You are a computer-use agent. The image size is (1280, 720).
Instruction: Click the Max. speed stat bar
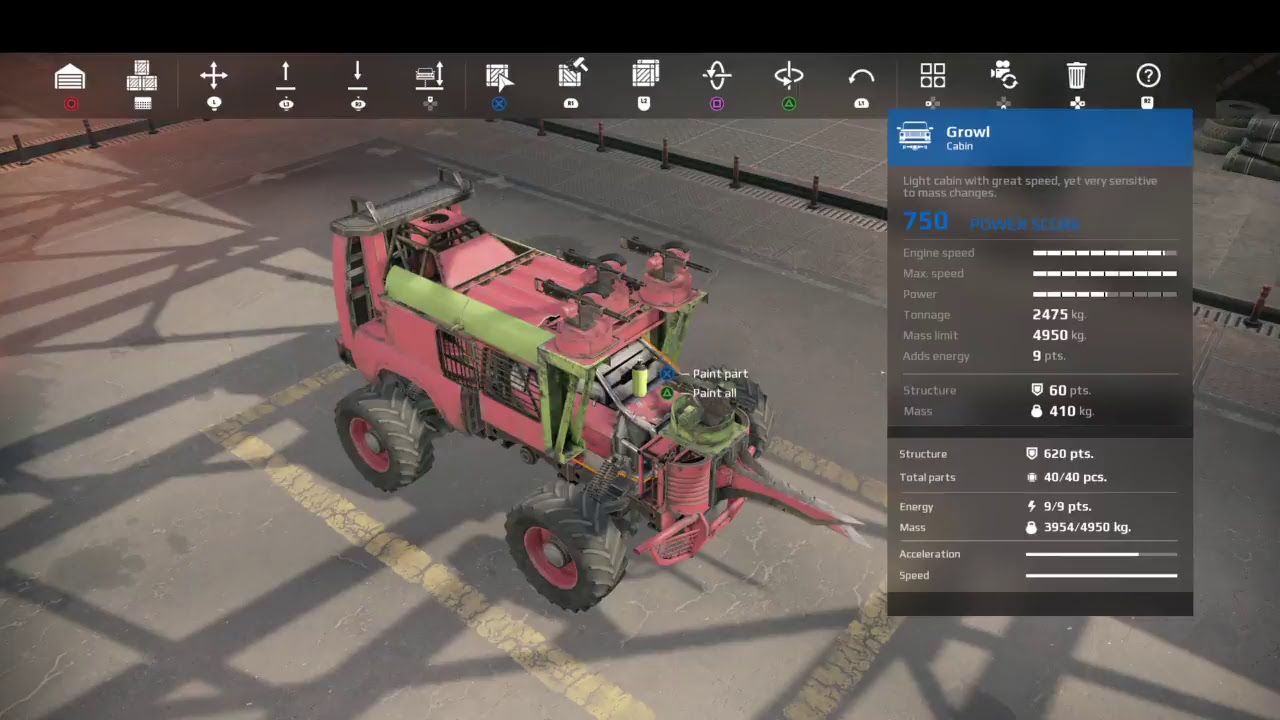tap(1105, 274)
